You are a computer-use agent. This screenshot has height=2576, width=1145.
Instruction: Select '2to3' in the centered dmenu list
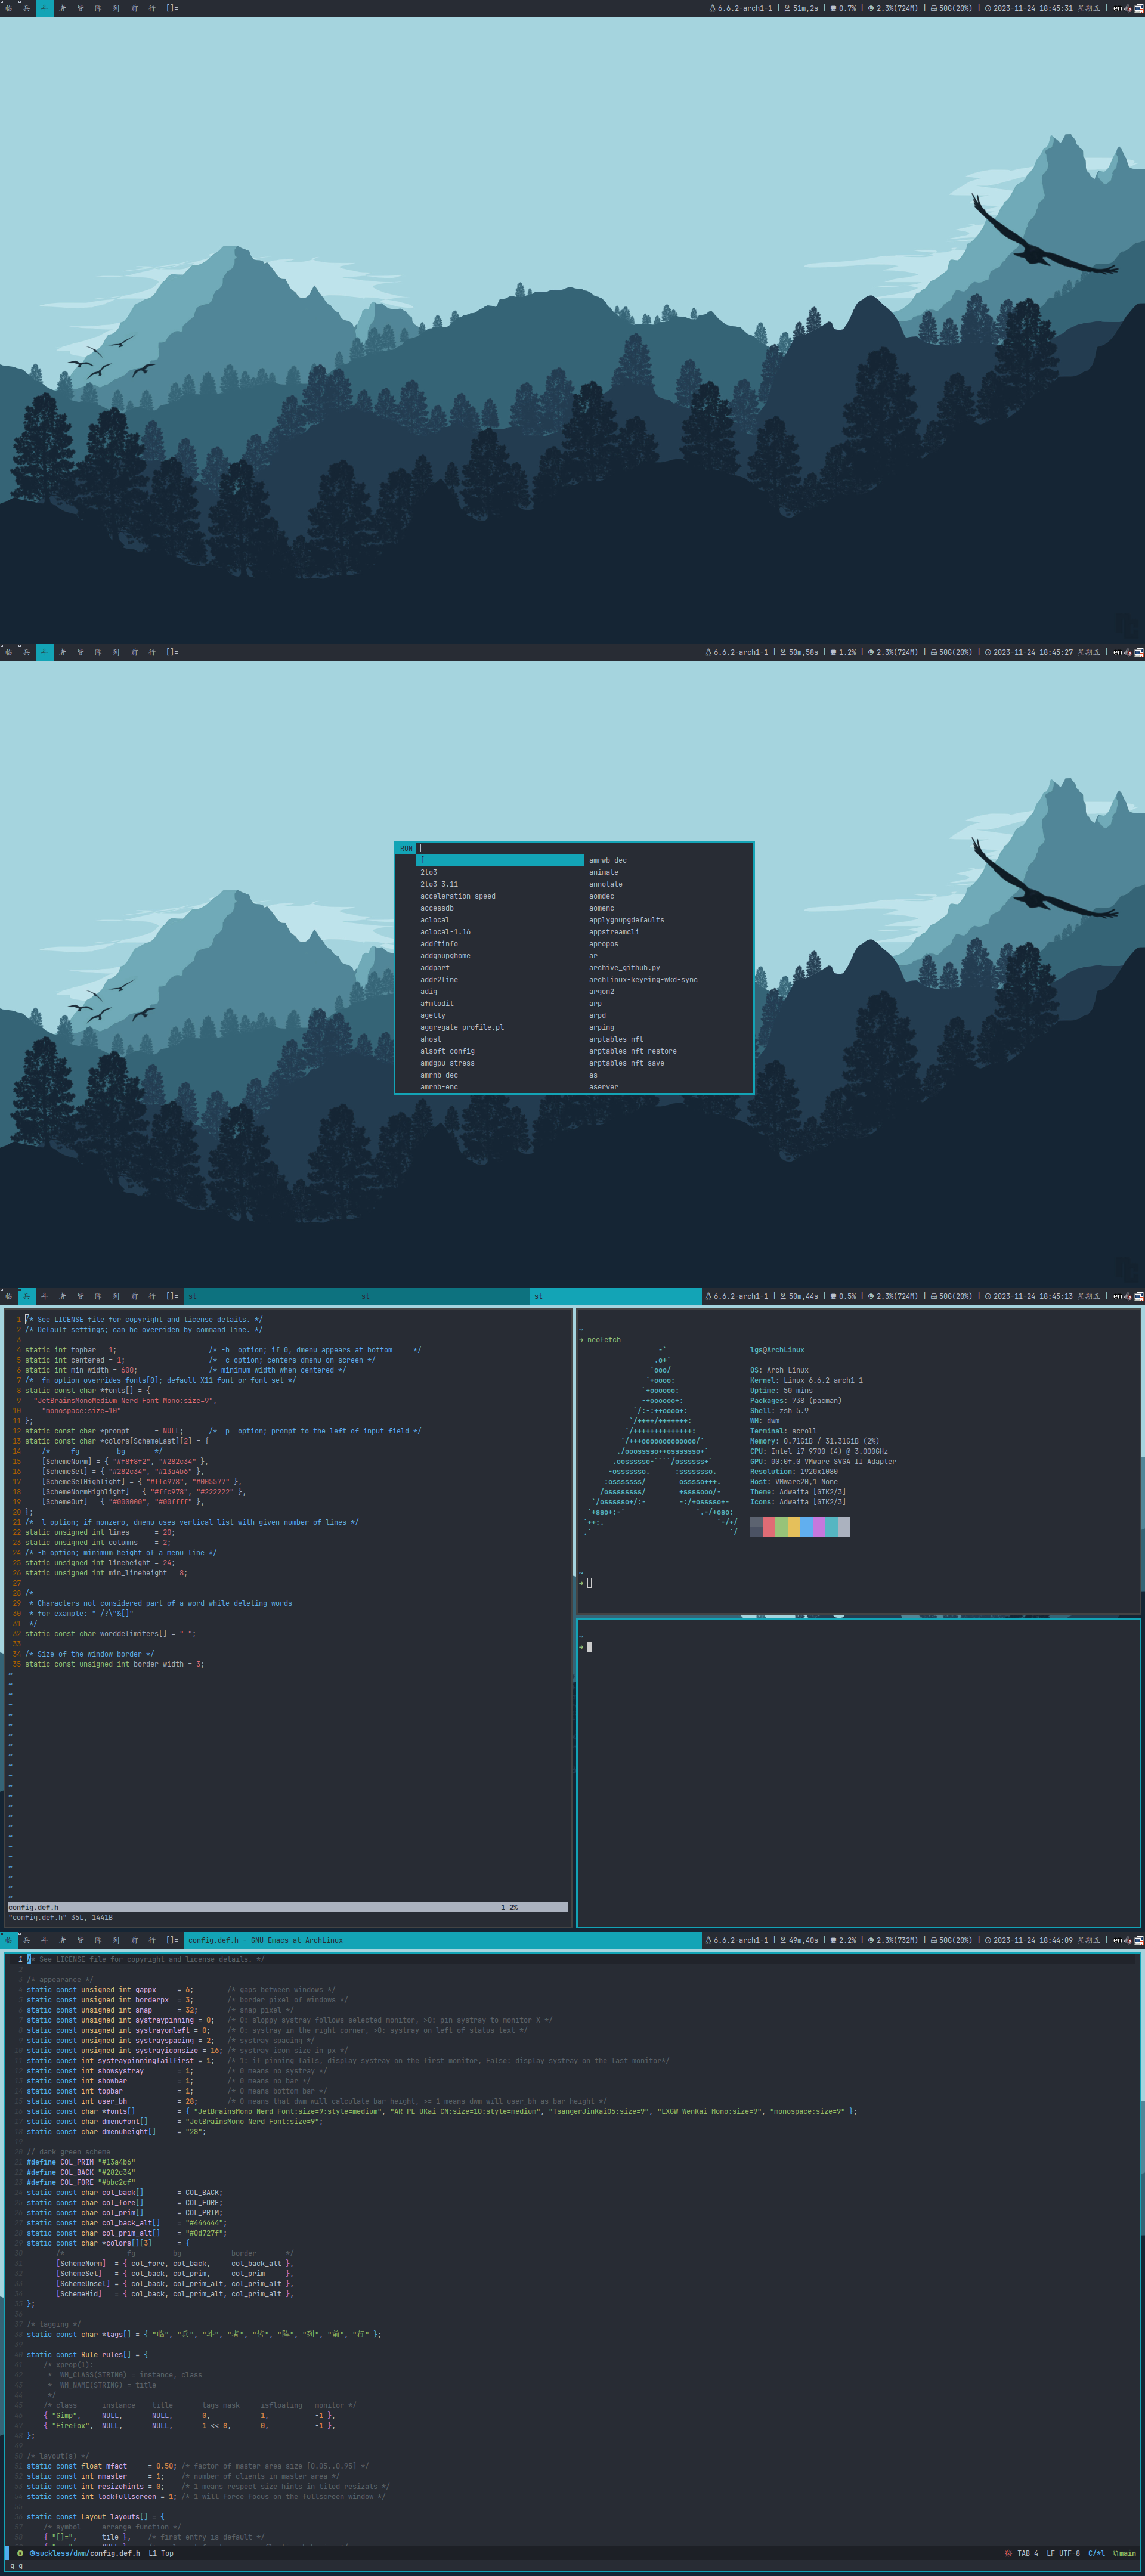(428, 872)
